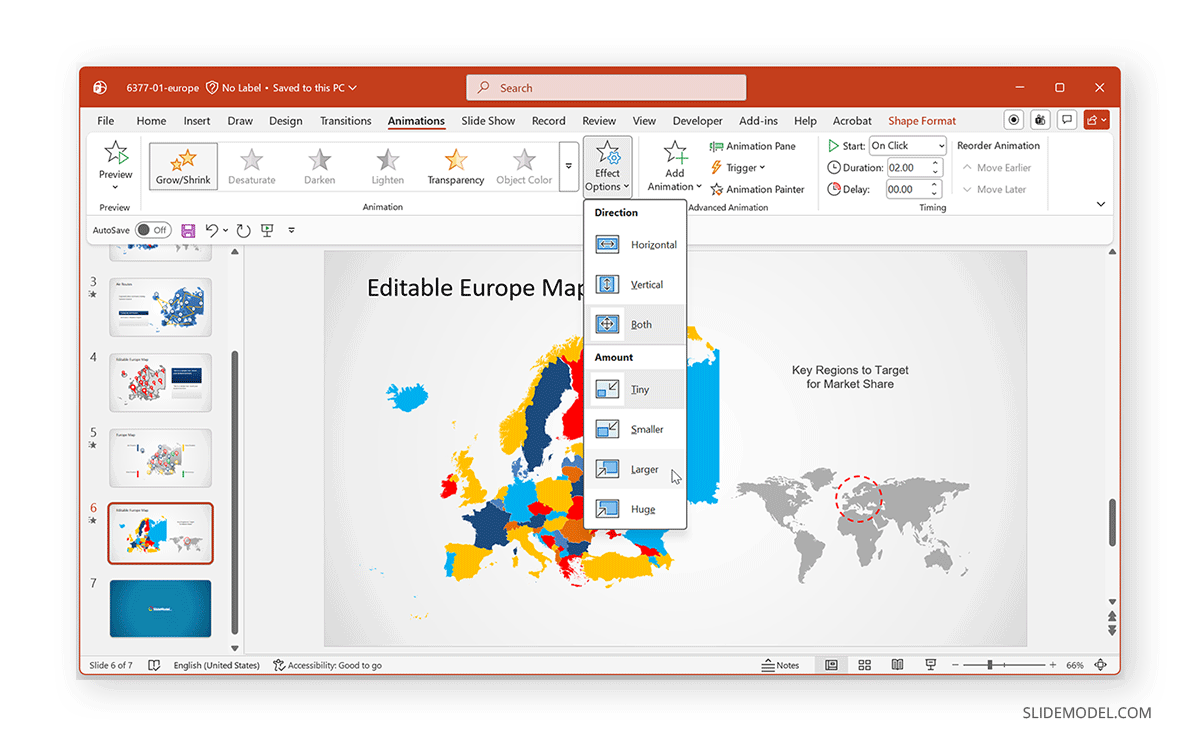The width and height of the screenshot is (1200, 743).
Task: Open the Animation Pane
Action: click(x=753, y=146)
